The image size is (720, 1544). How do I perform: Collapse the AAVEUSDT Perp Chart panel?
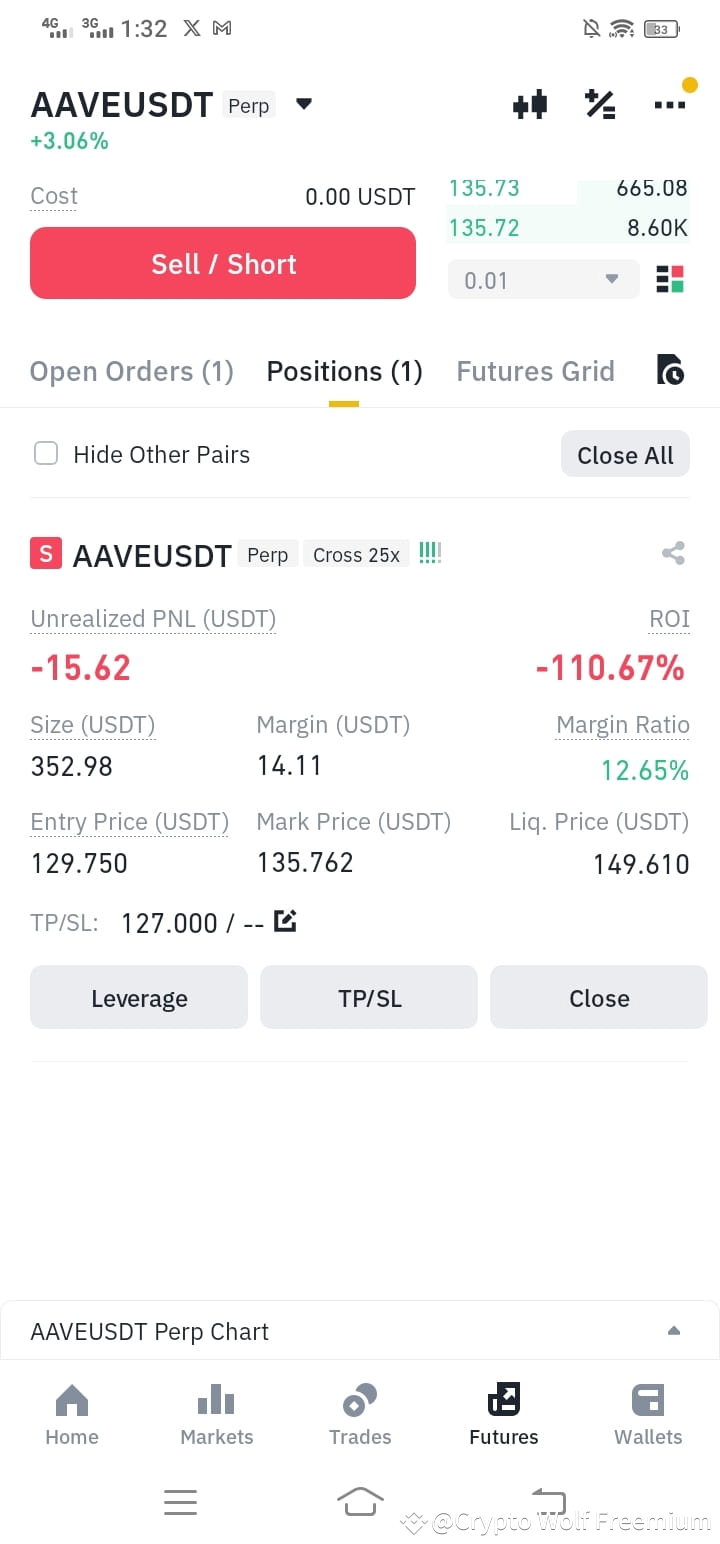pos(674,1330)
